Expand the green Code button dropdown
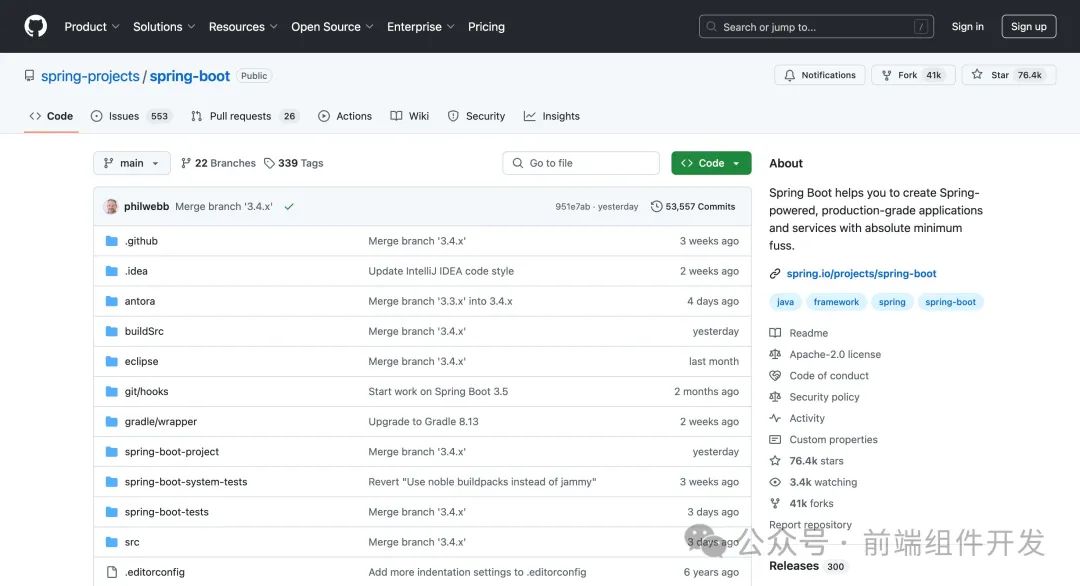This screenshot has height=586, width=1080. pos(711,163)
